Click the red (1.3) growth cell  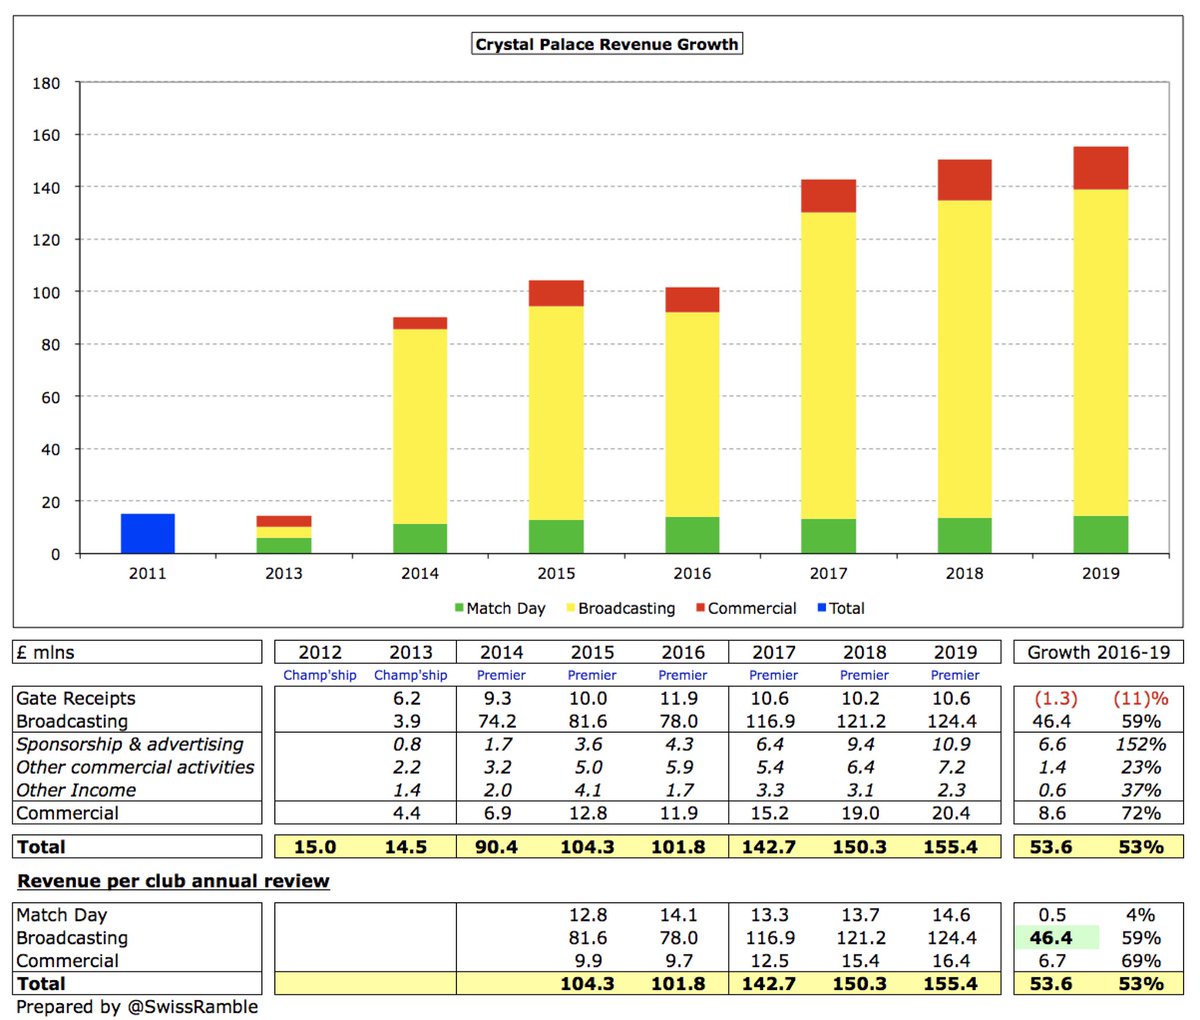1054,698
